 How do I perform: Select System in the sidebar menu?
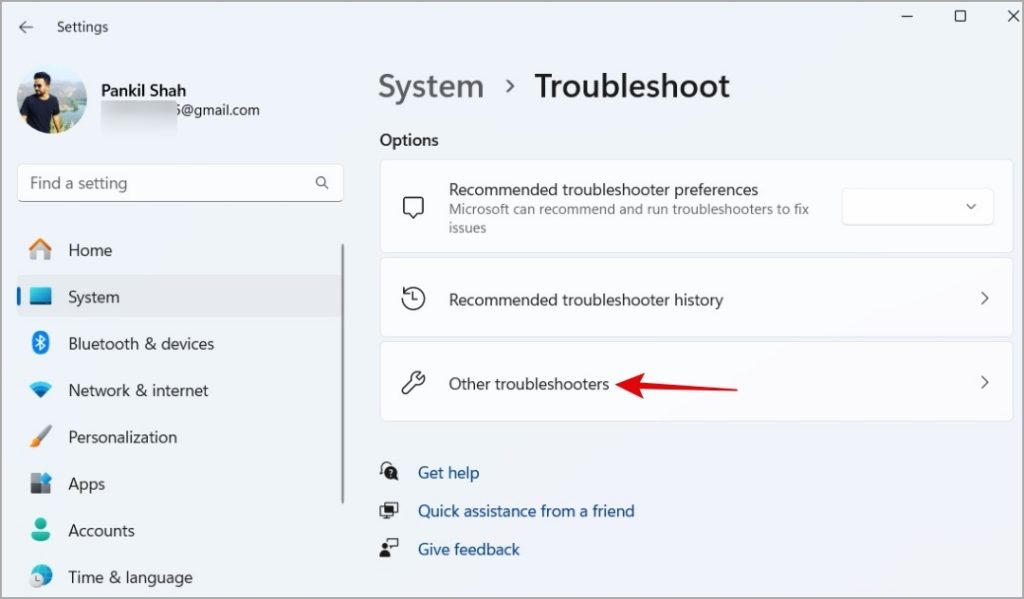pos(94,297)
